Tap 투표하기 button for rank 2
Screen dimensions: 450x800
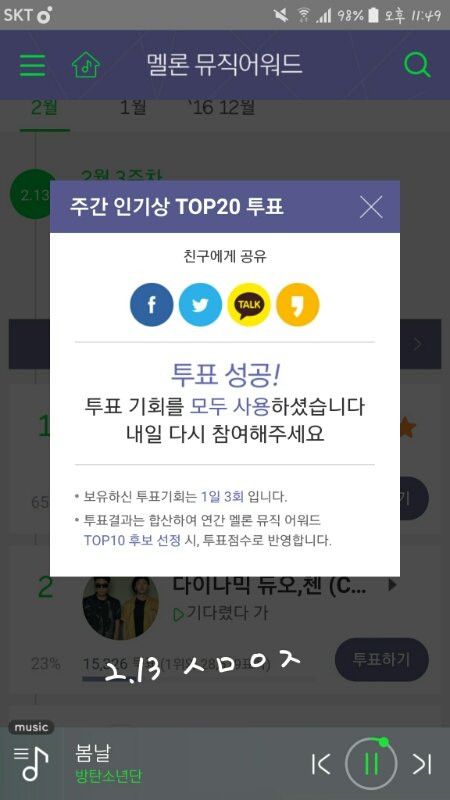tap(382, 659)
